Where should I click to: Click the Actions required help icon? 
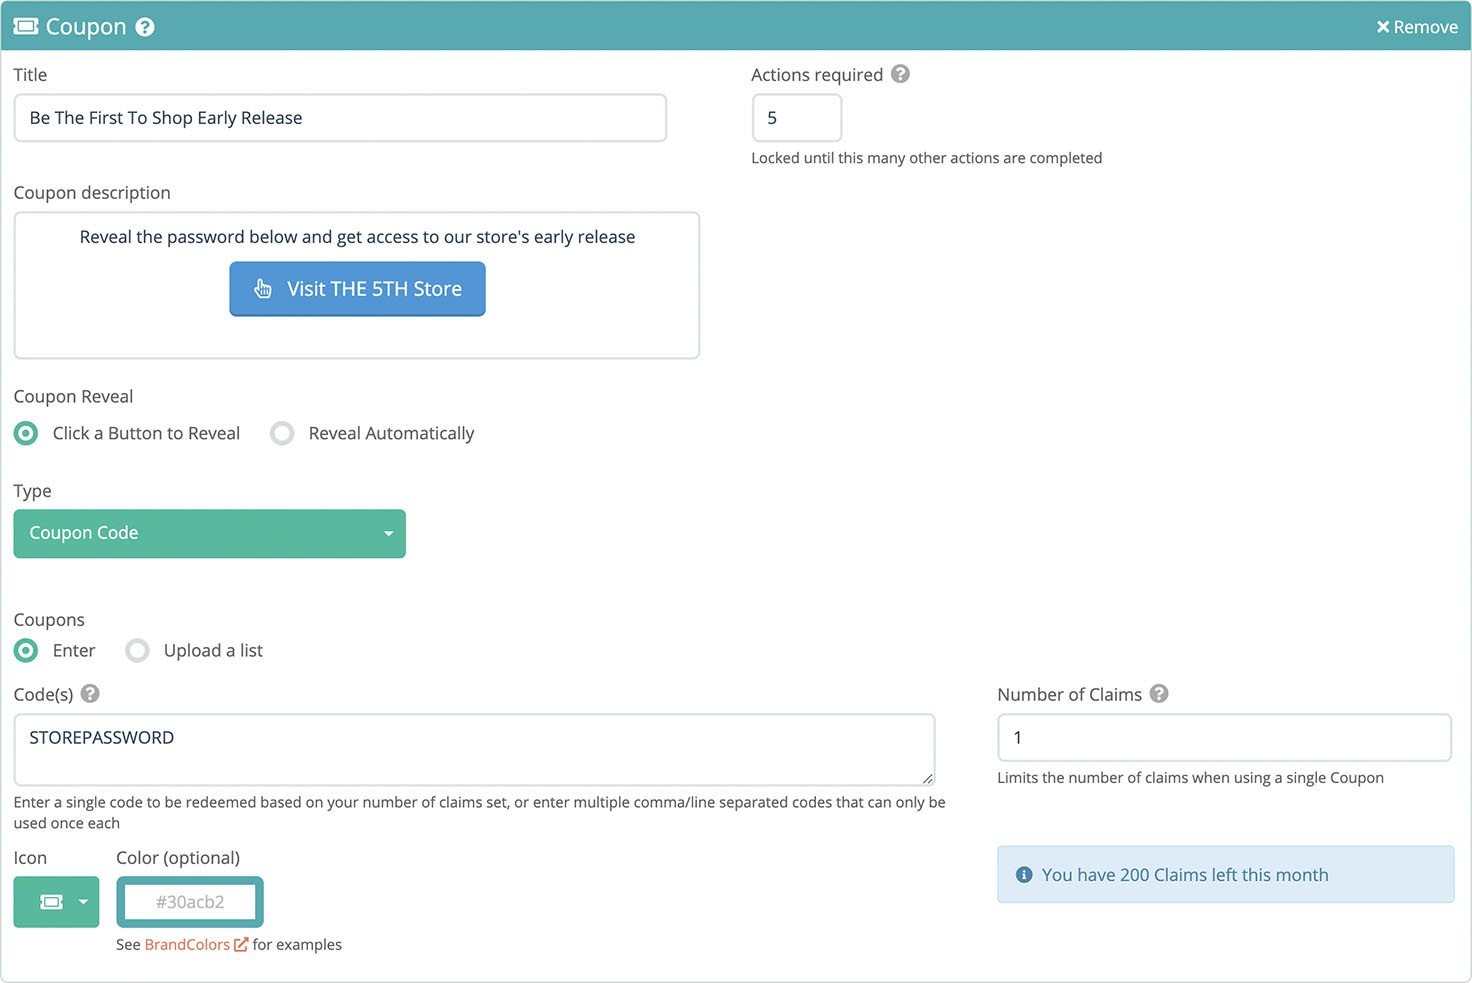(x=899, y=74)
